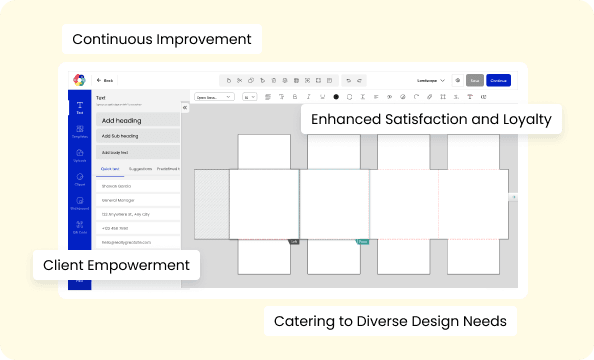Screen dimensions: 594x360
Task: Select the scissors cut icon in top toolbar
Action: [239, 80]
